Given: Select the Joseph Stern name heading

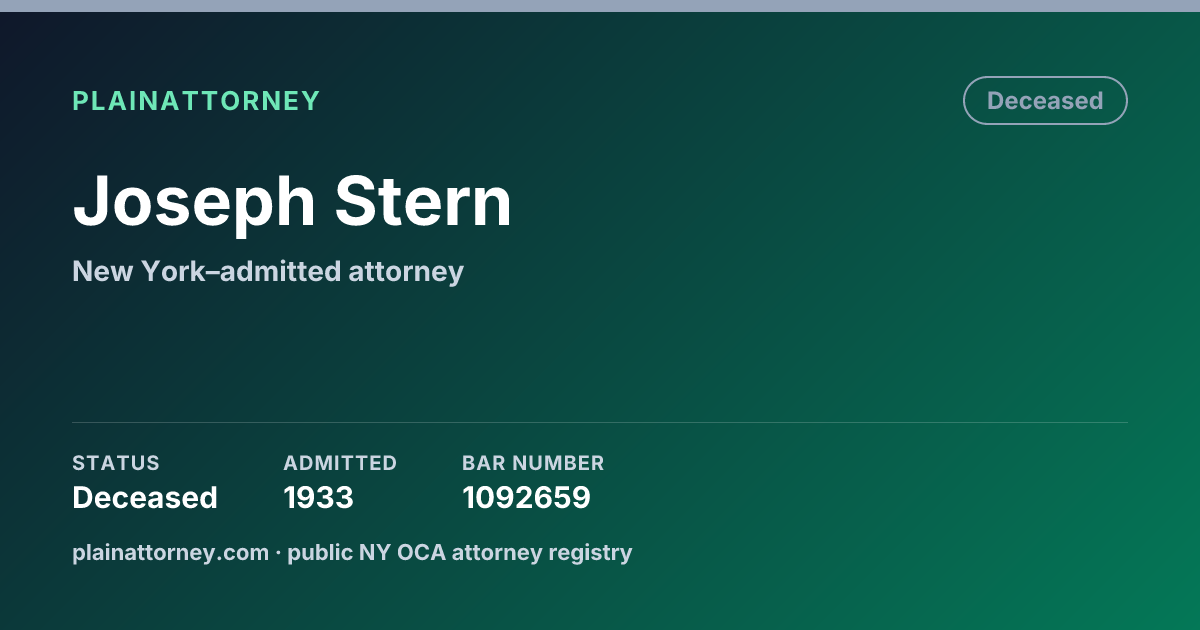Looking at the screenshot, I should [x=292, y=201].
